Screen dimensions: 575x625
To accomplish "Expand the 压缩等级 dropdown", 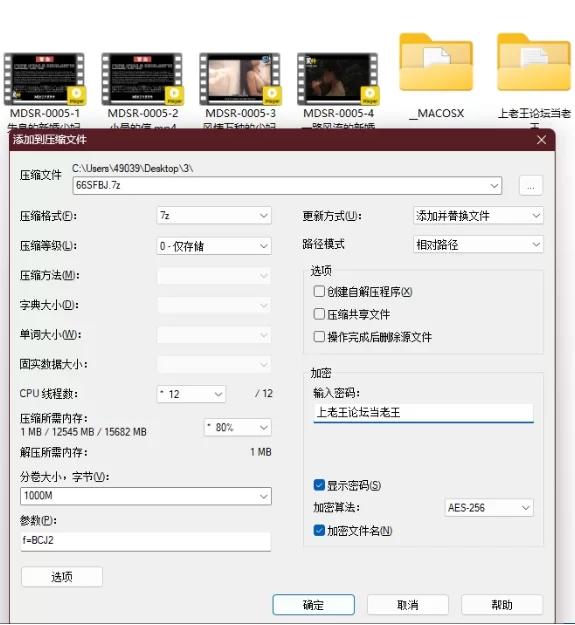I will [214, 246].
